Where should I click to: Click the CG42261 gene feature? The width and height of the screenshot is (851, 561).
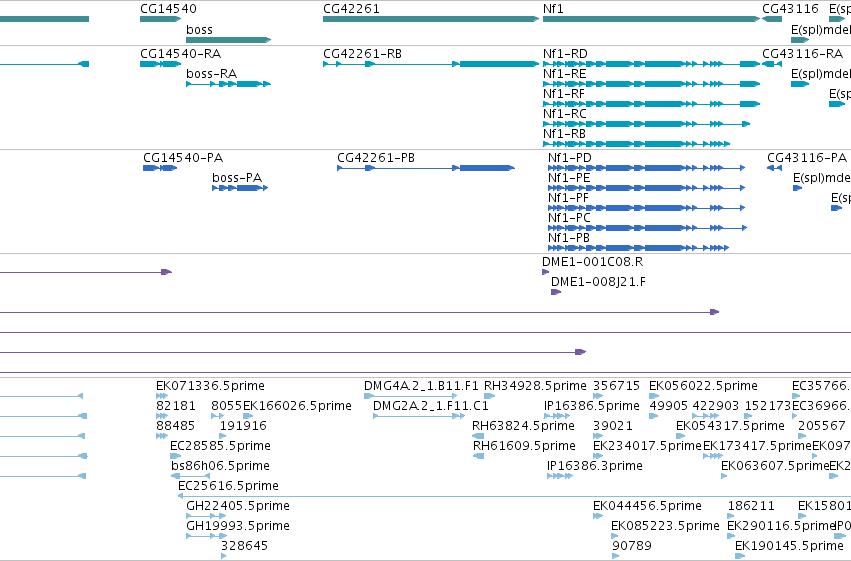[x=431, y=19]
